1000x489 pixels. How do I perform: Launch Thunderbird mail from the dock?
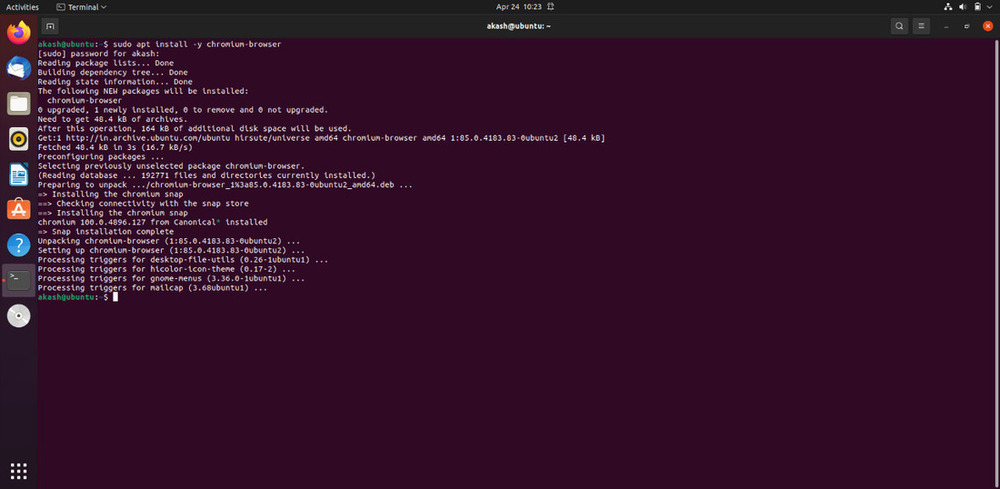(19, 68)
